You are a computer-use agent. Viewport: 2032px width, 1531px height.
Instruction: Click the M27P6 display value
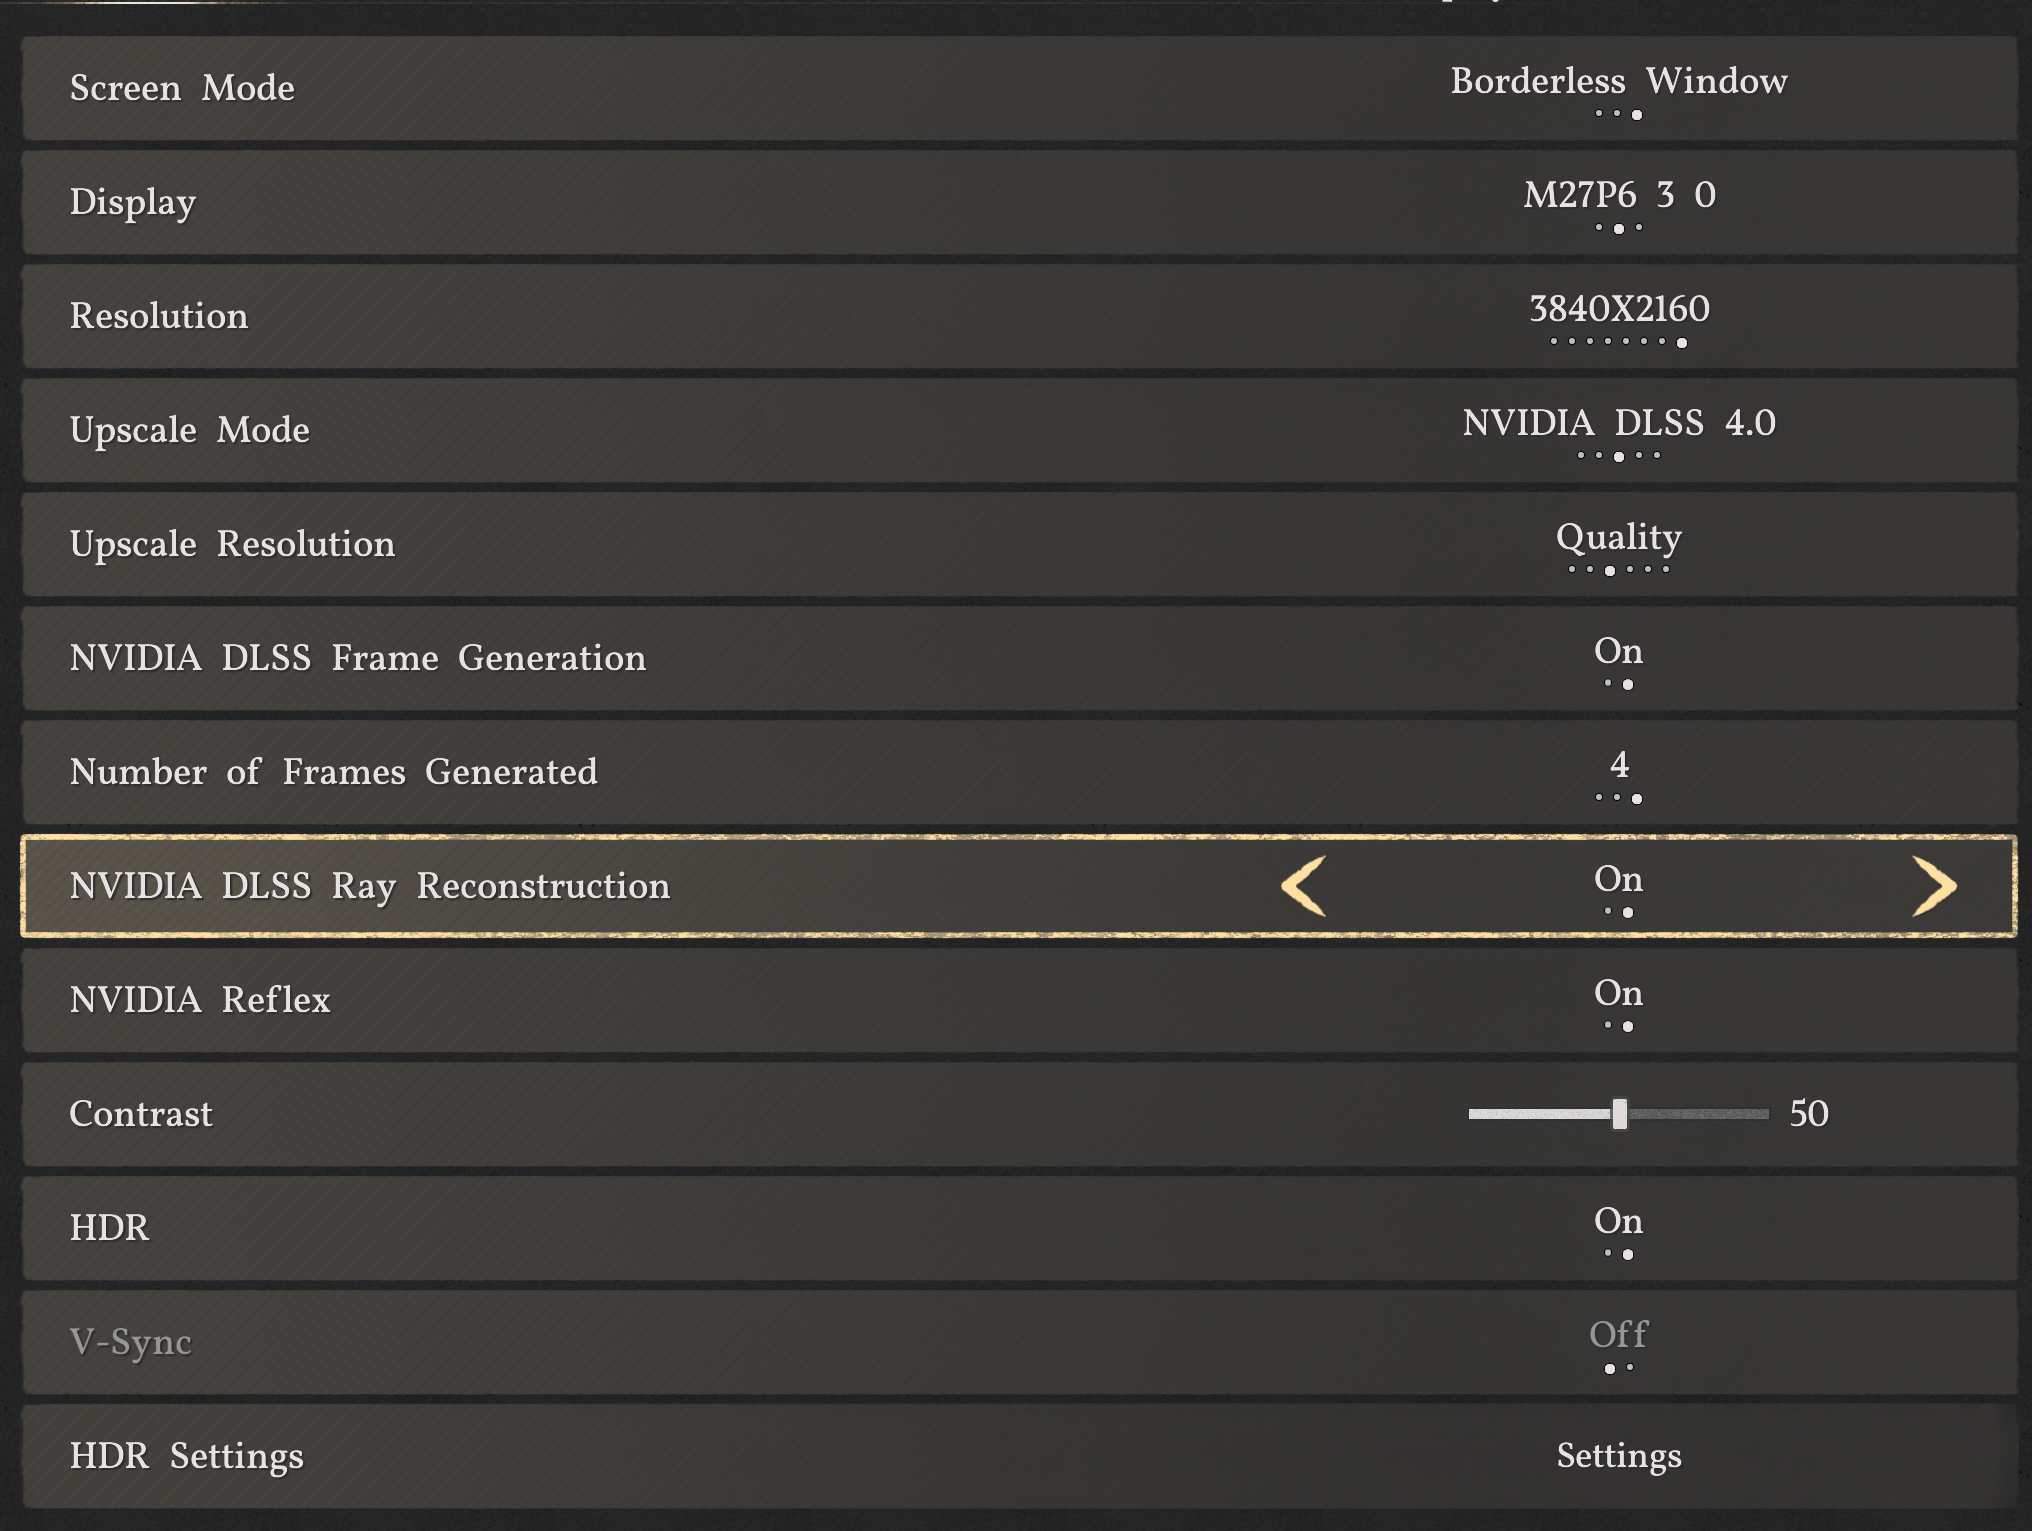(1619, 195)
